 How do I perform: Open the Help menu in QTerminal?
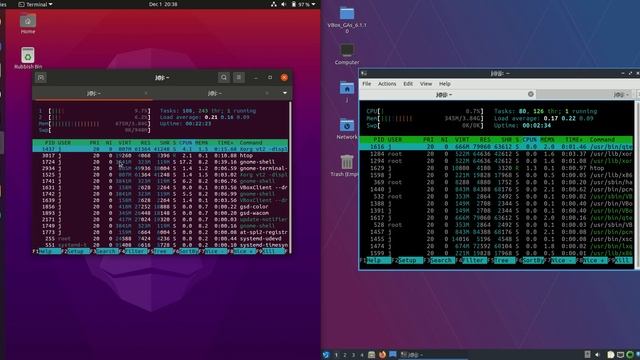[444, 84]
